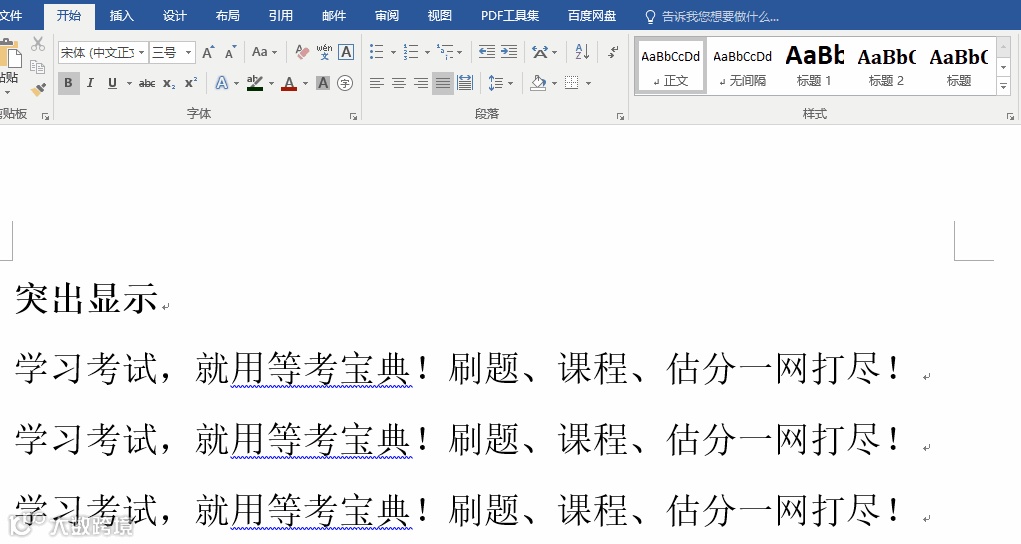This screenshot has width=1021, height=544.
Task: Switch to the 设计 tab
Action: [175, 16]
